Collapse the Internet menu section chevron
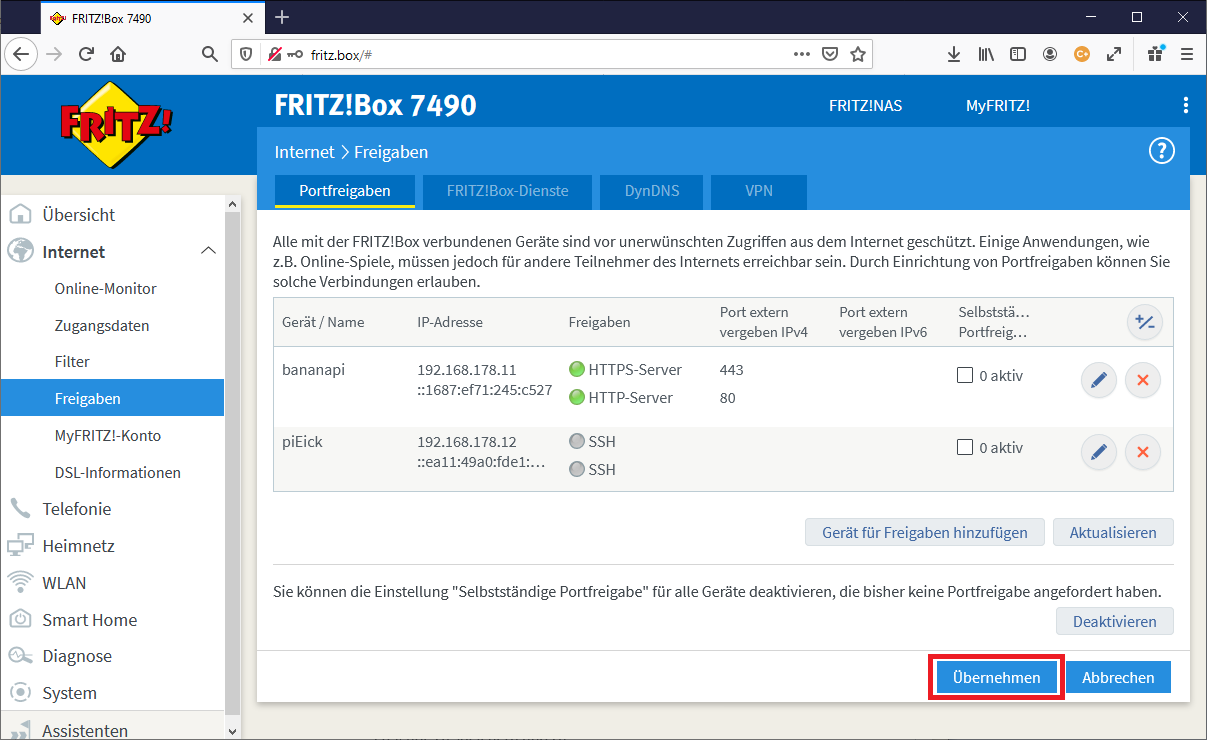 coord(208,251)
